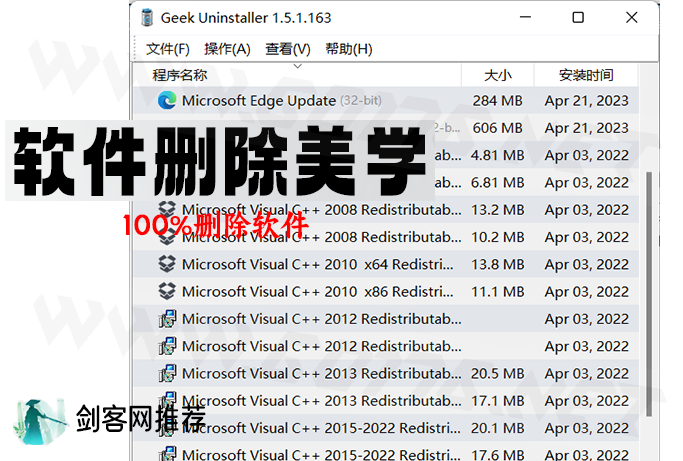Click the Apr 21, 2023 date in 606 MB row

(x=586, y=128)
